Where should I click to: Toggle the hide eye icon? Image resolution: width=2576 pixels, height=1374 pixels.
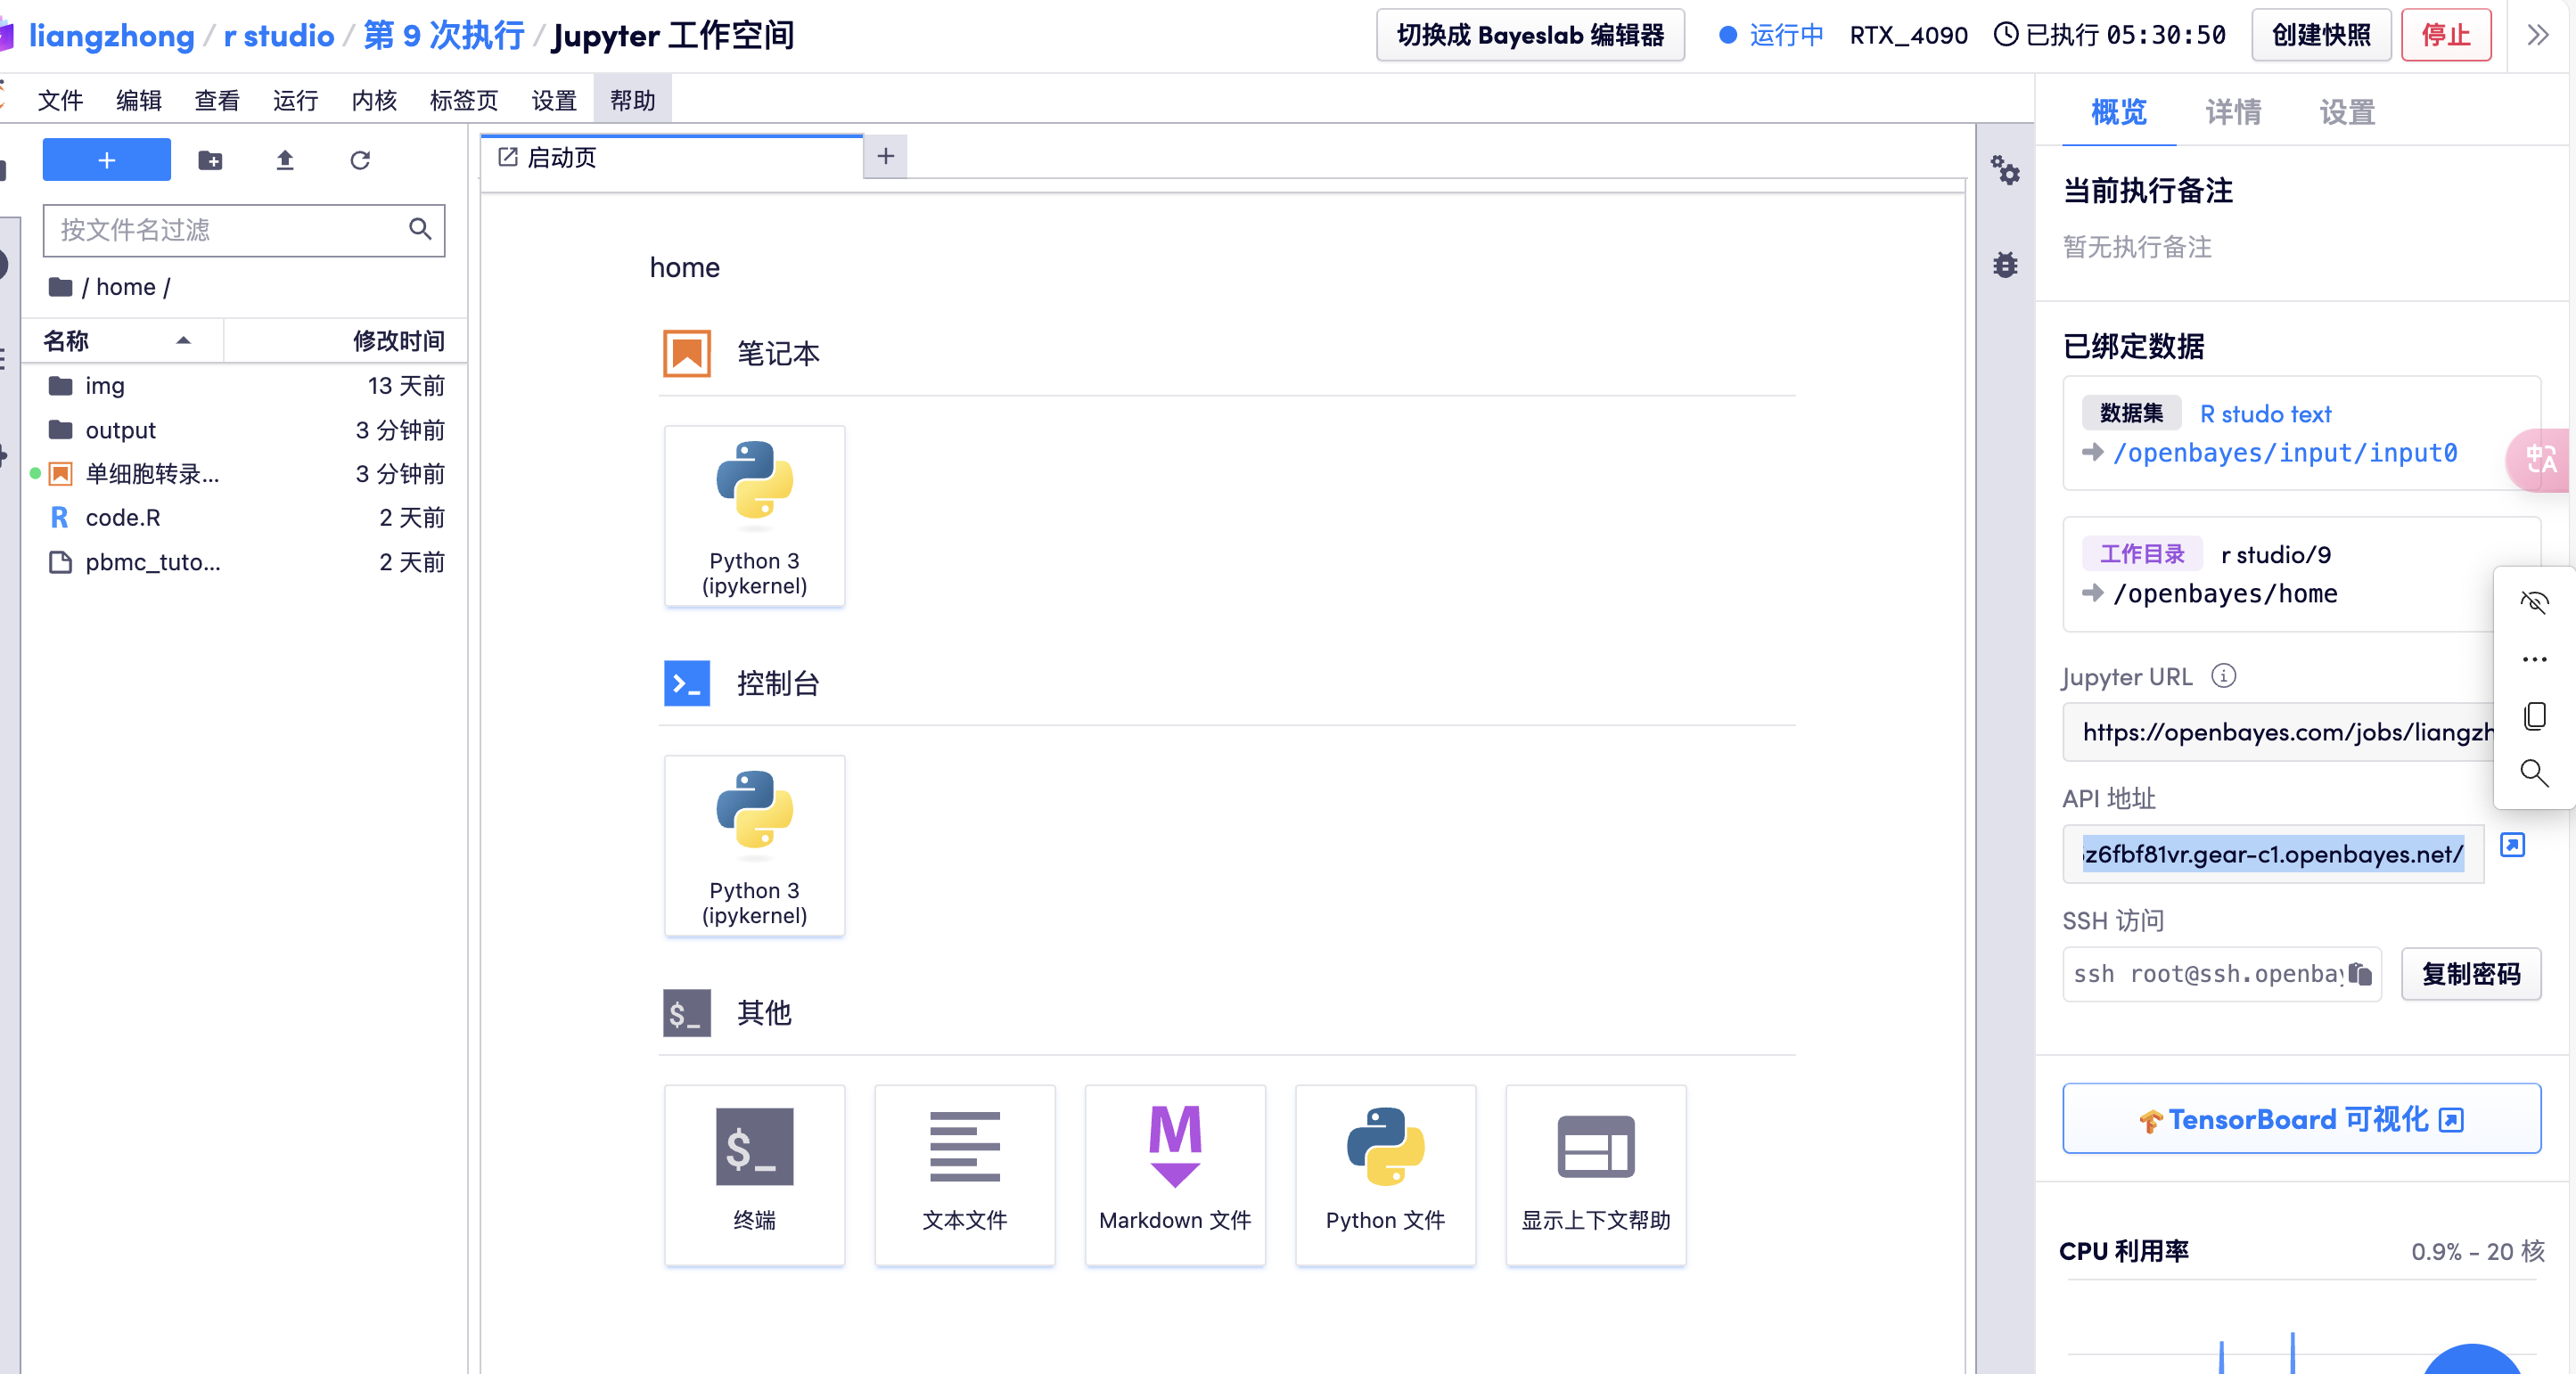(2534, 602)
